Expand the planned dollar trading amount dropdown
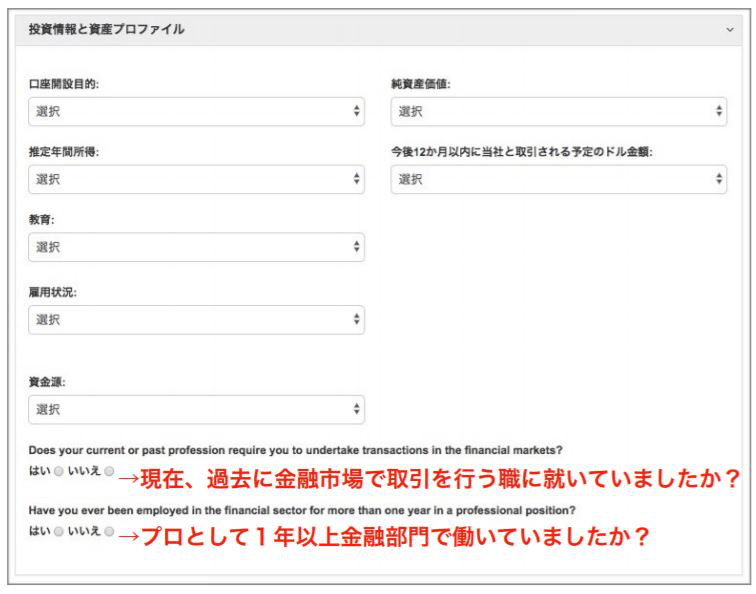 click(558, 179)
